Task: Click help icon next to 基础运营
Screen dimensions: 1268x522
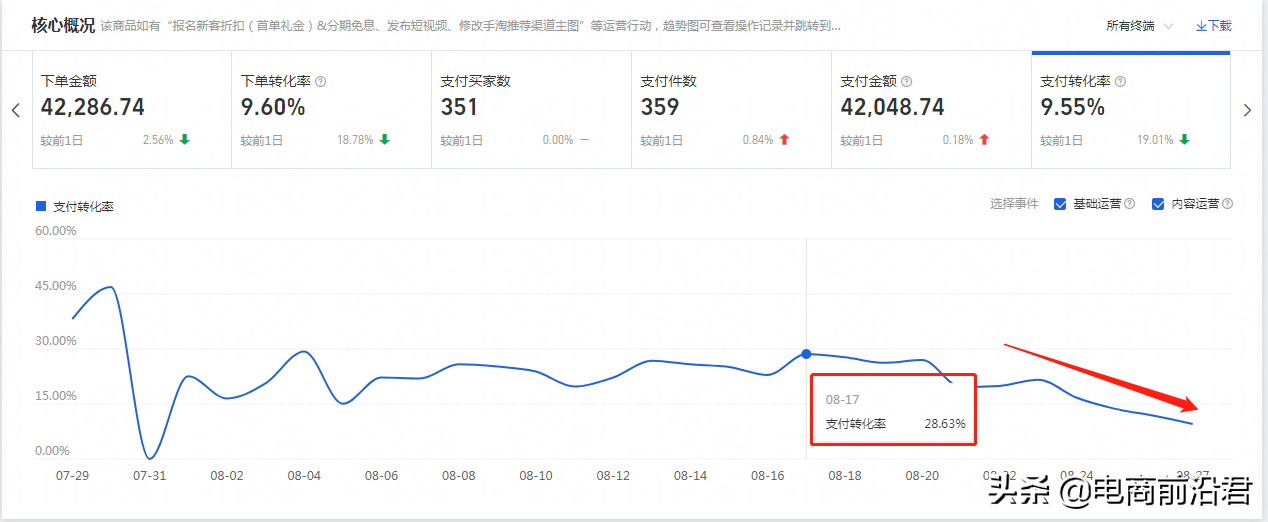Action: (x=1129, y=204)
